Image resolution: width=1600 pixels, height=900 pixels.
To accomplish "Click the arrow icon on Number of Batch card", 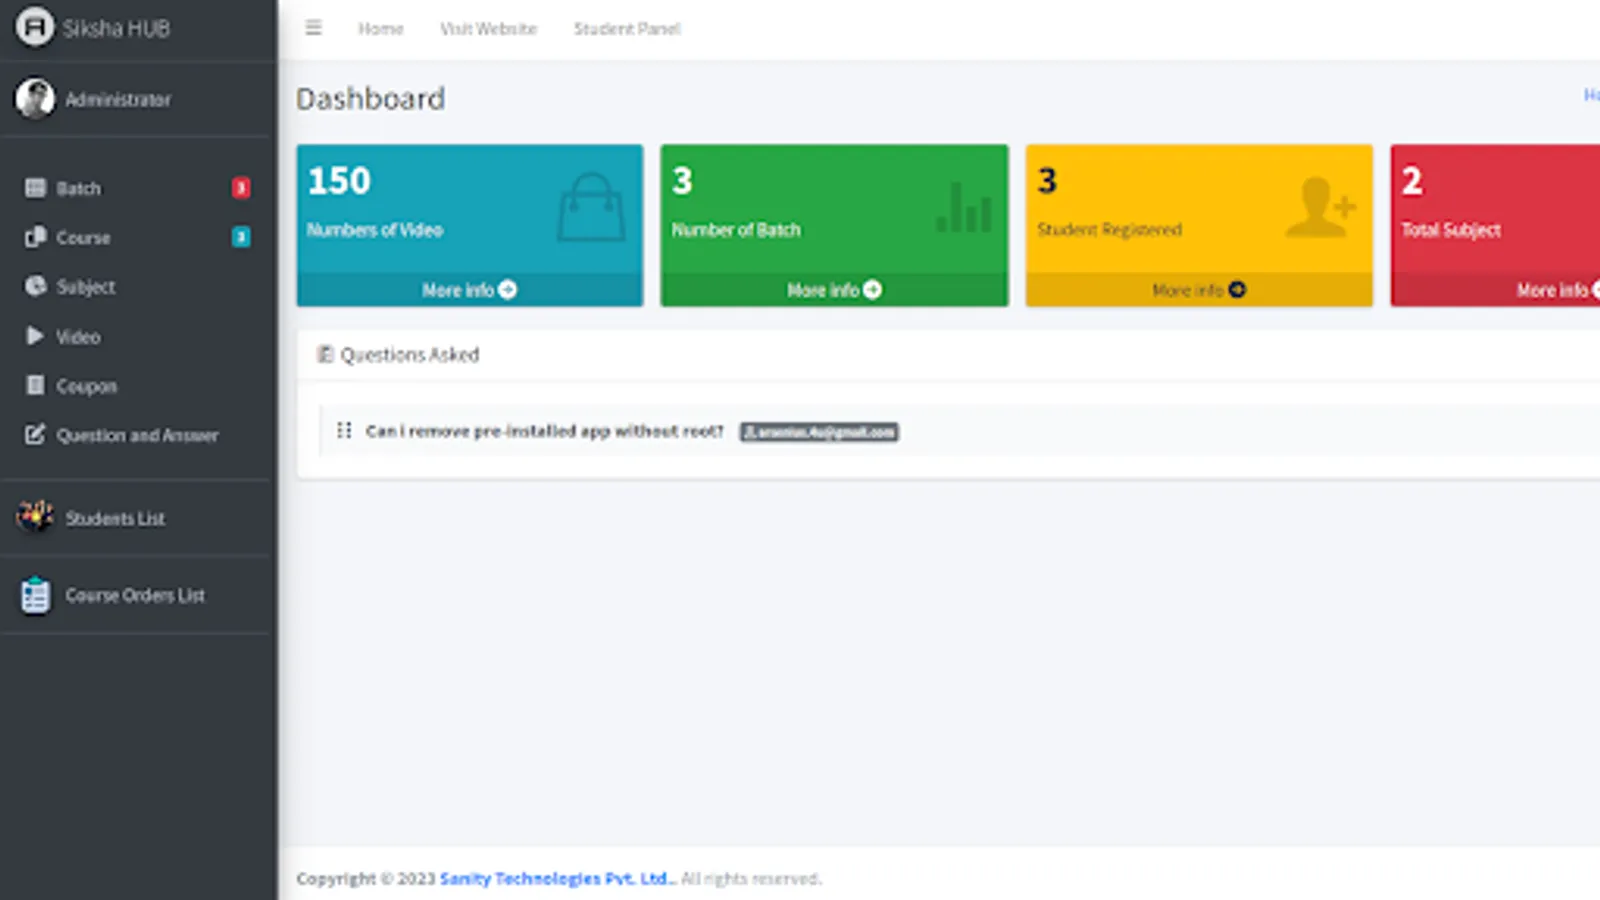I will 873,290.
